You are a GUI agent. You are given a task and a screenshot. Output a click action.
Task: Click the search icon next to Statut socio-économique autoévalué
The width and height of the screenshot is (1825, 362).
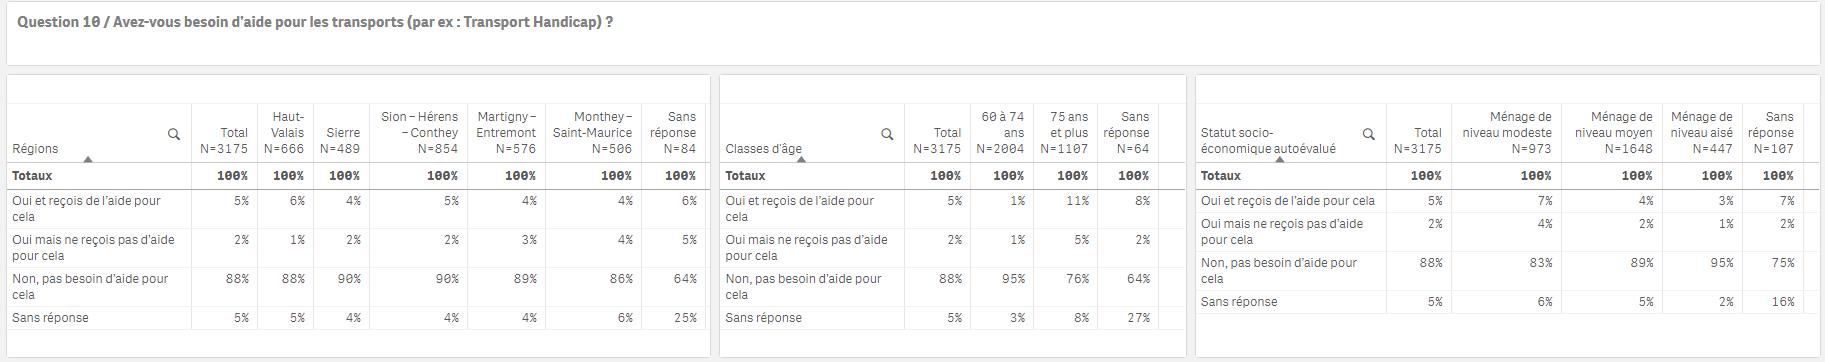click(x=1368, y=134)
